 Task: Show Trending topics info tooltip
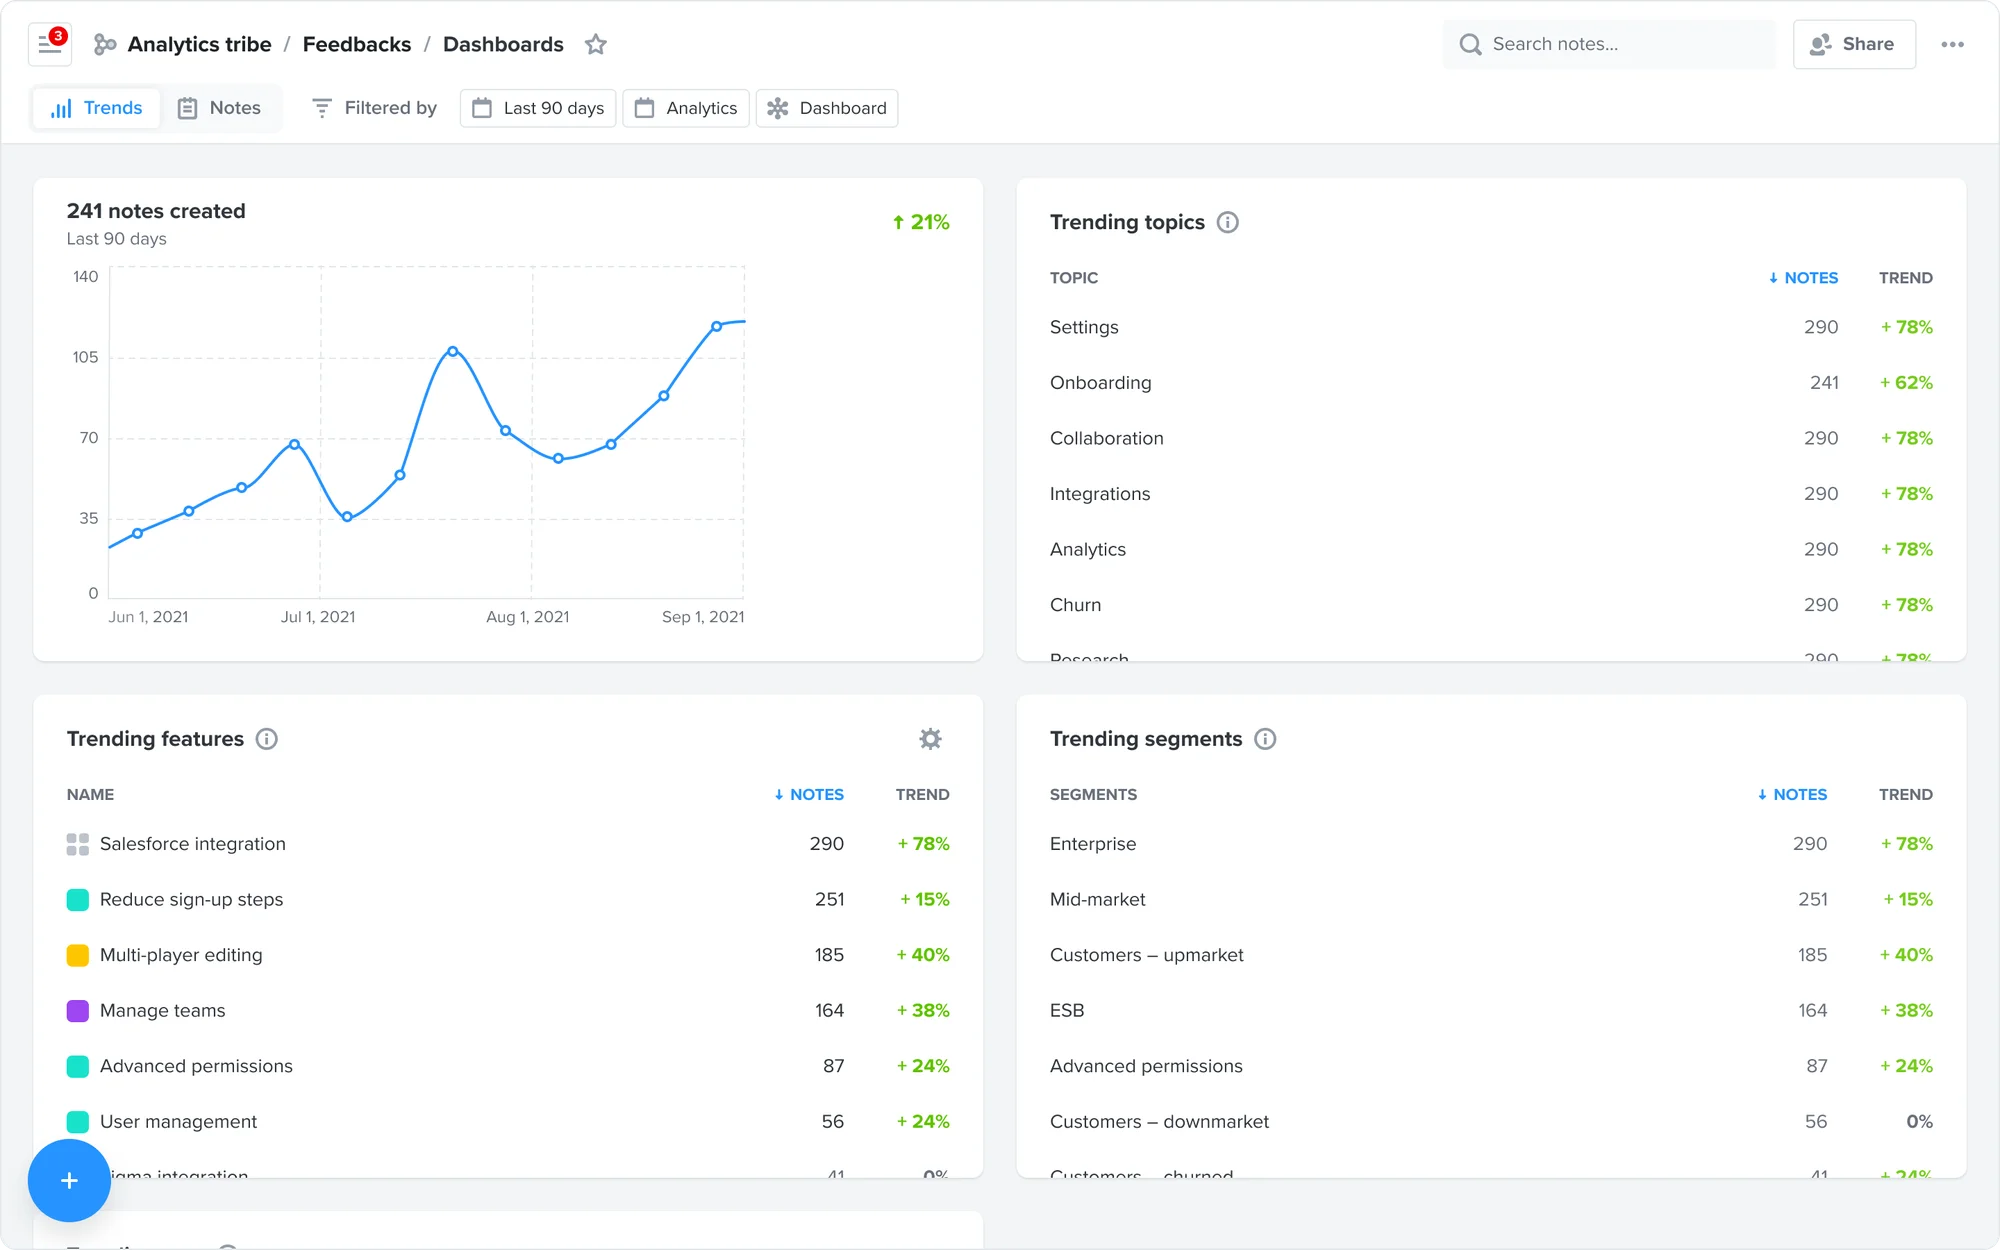1227,222
